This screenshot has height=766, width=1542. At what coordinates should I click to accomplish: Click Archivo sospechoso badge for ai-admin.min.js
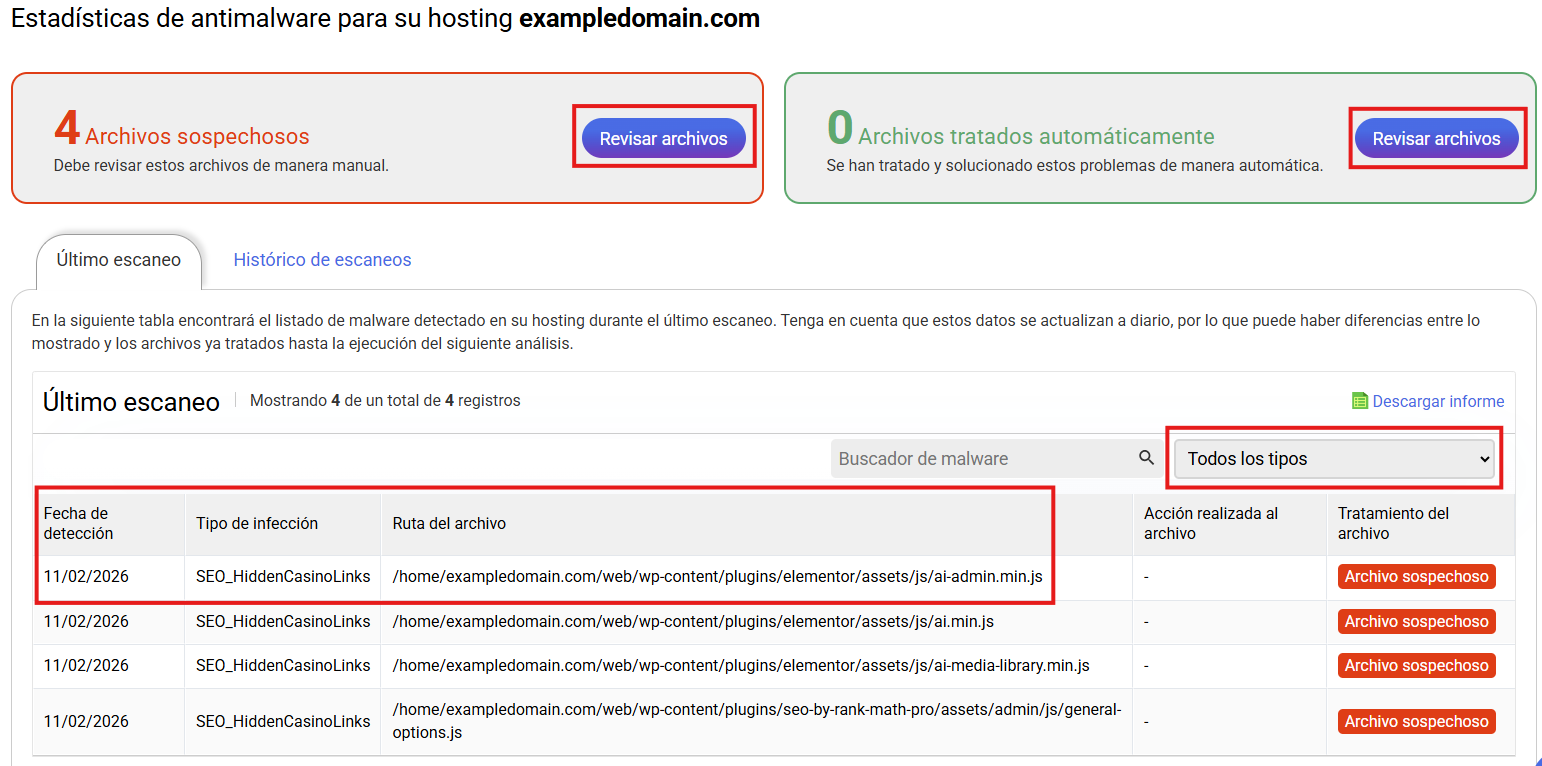tap(1416, 577)
